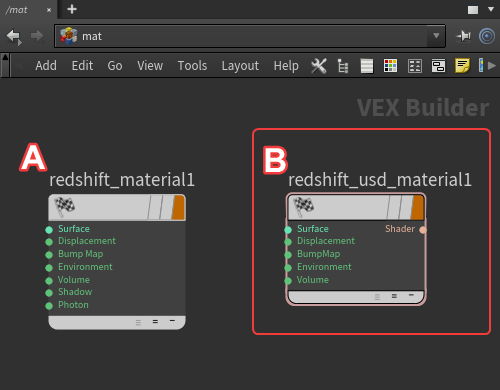500x390 pixels.
Task: Click Surface input of redshift_material1
Action: 49,230
